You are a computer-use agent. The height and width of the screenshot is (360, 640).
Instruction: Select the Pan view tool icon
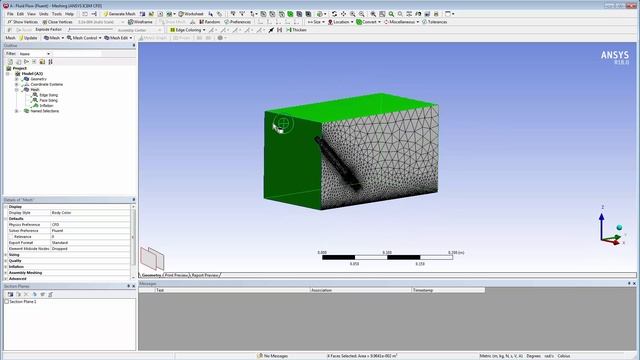pyautogui.click(x=343, y=14)
